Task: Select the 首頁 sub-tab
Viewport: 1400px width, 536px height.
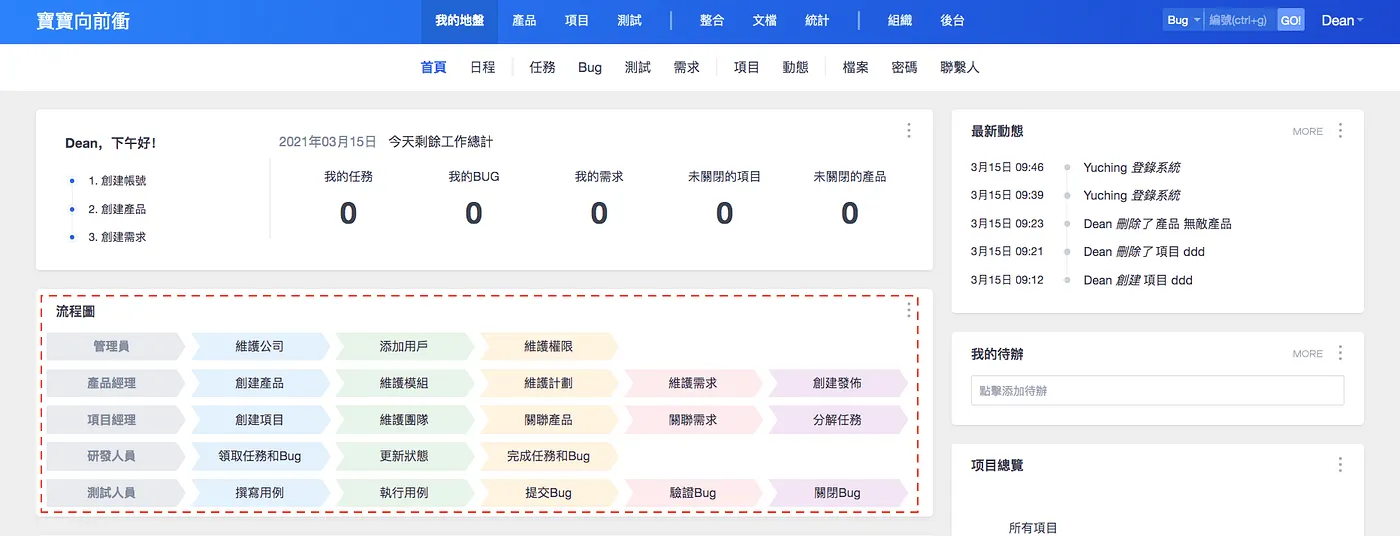Action: point(434,67)
